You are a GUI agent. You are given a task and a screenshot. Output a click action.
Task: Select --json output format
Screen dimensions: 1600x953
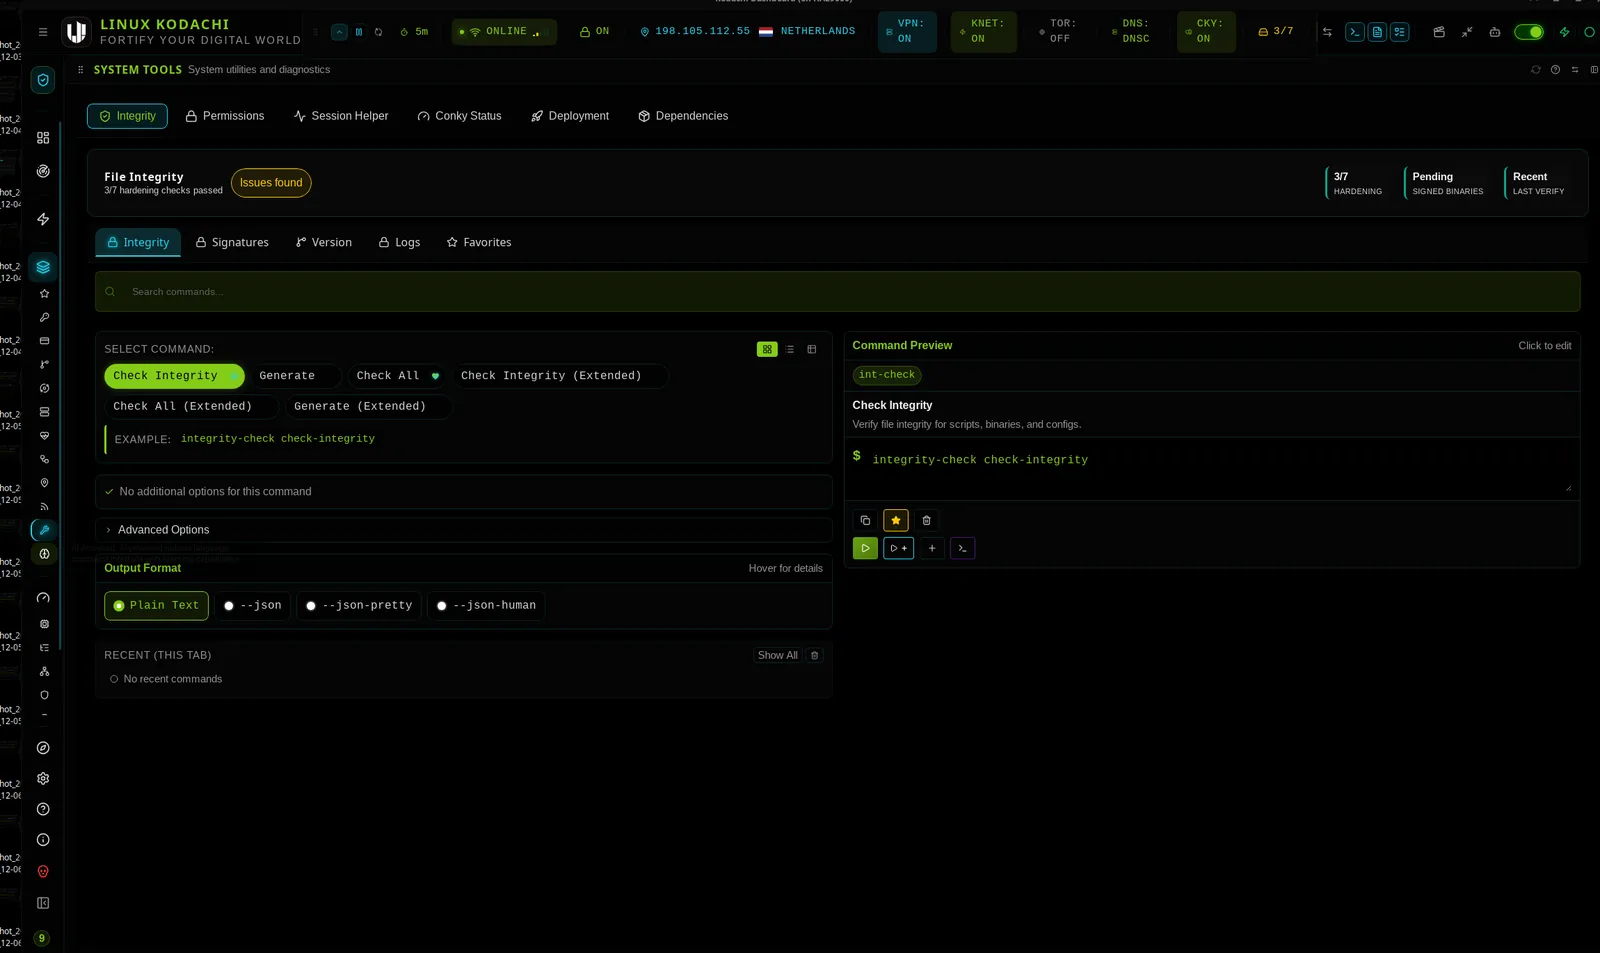[x=253, y=606]
